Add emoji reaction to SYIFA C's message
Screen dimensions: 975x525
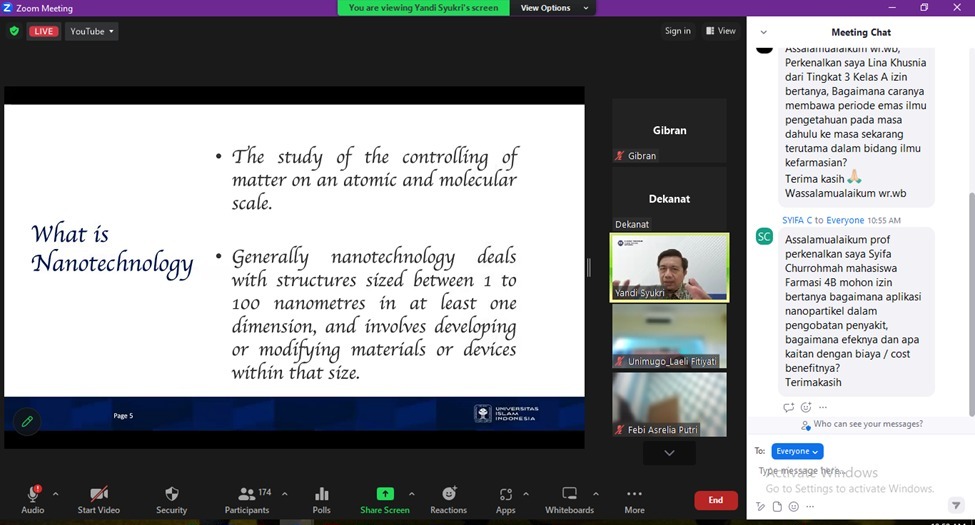(x=806, y=407)
